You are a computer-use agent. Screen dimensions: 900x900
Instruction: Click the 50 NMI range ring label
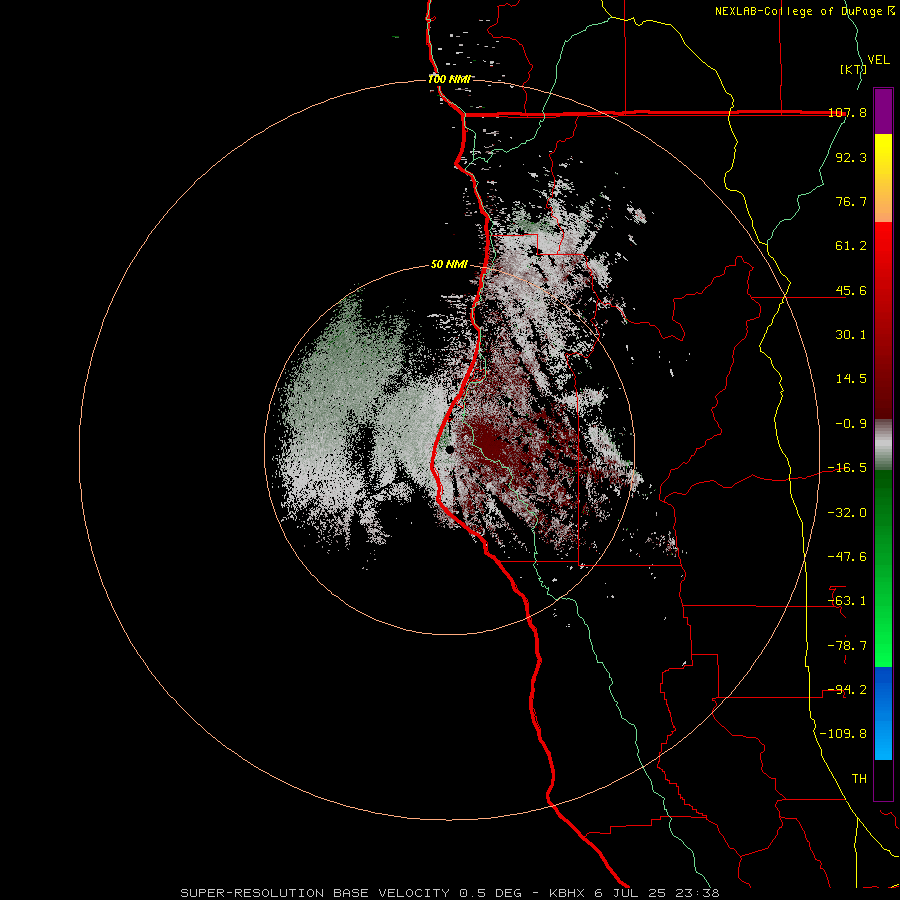click(x=449, y=265)
